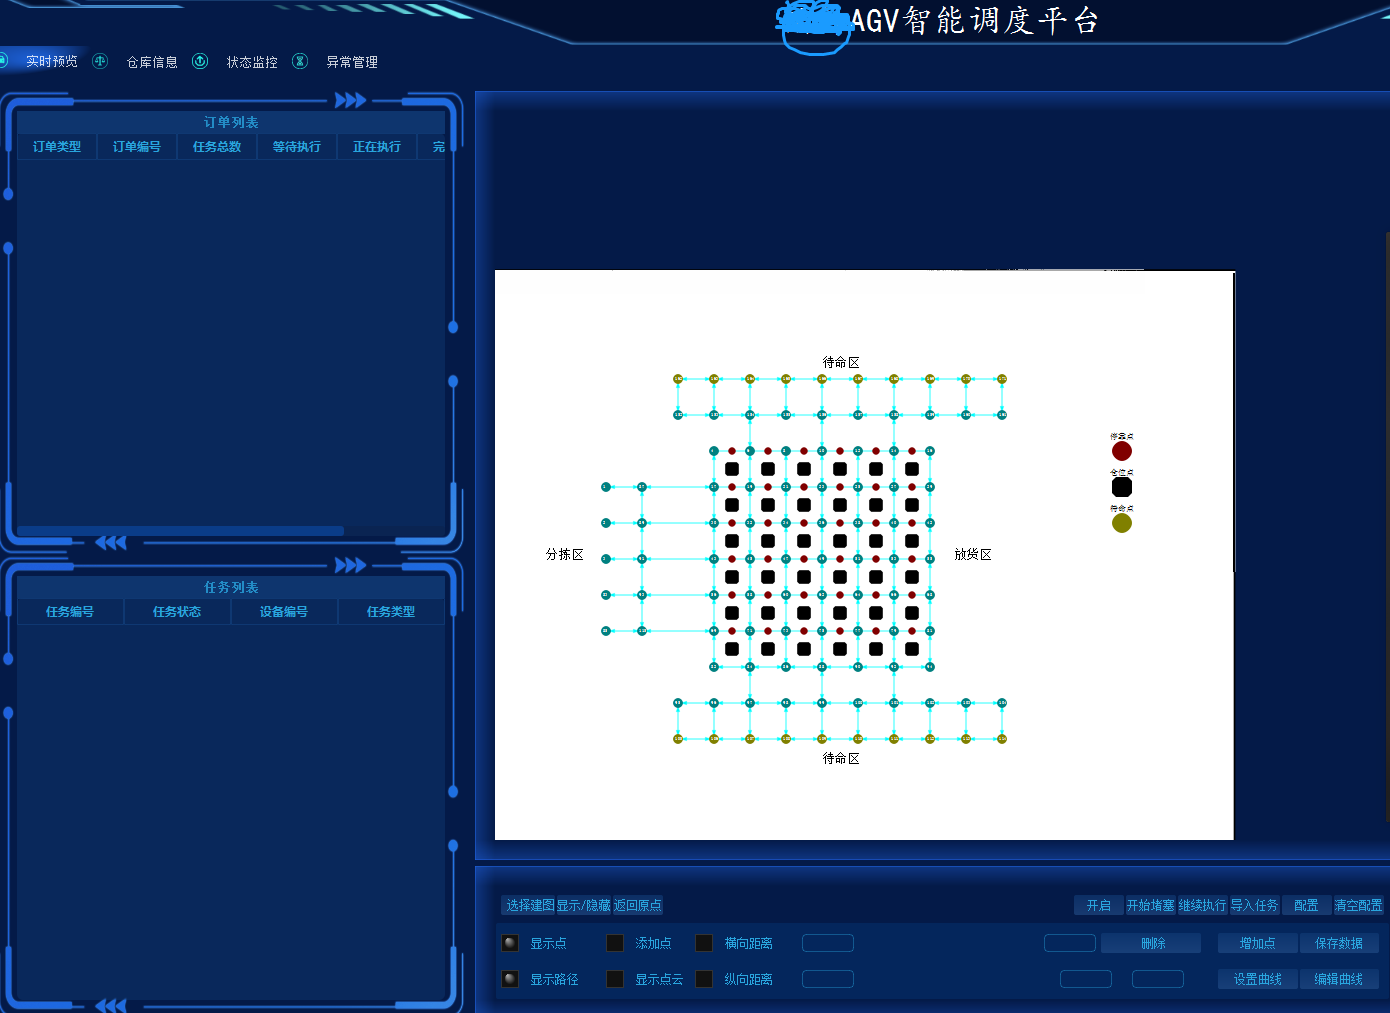Check the 纵向距离 checkbox
The width and height of the screenshot is (1390, 1013).
704,979
